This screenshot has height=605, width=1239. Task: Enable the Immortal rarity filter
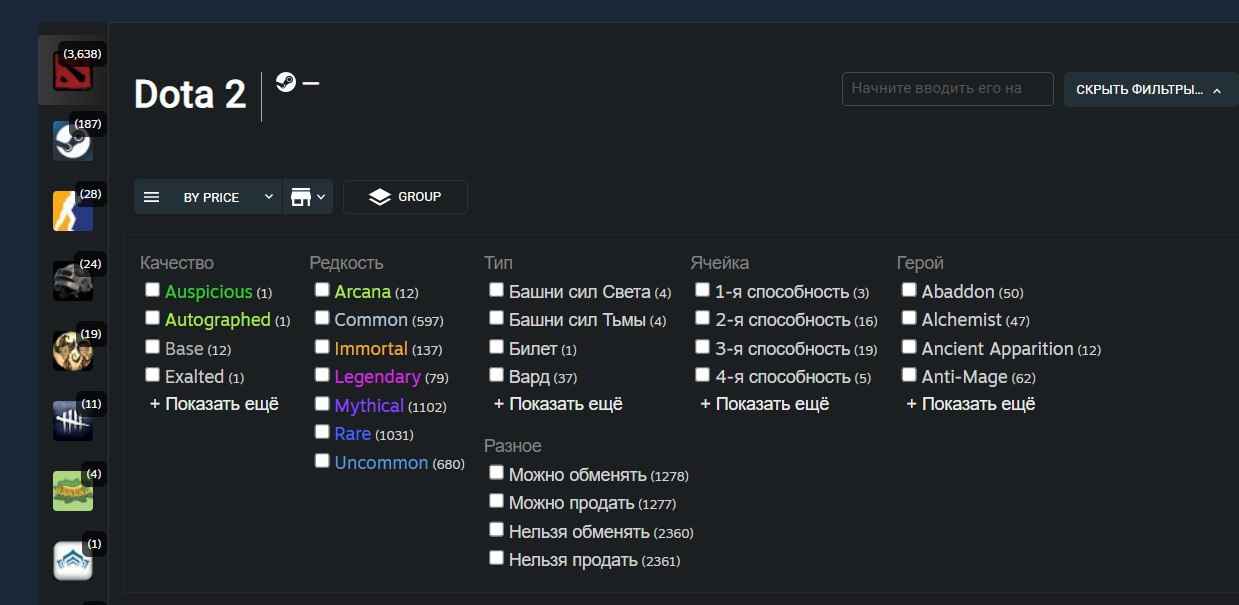point(322,346)
